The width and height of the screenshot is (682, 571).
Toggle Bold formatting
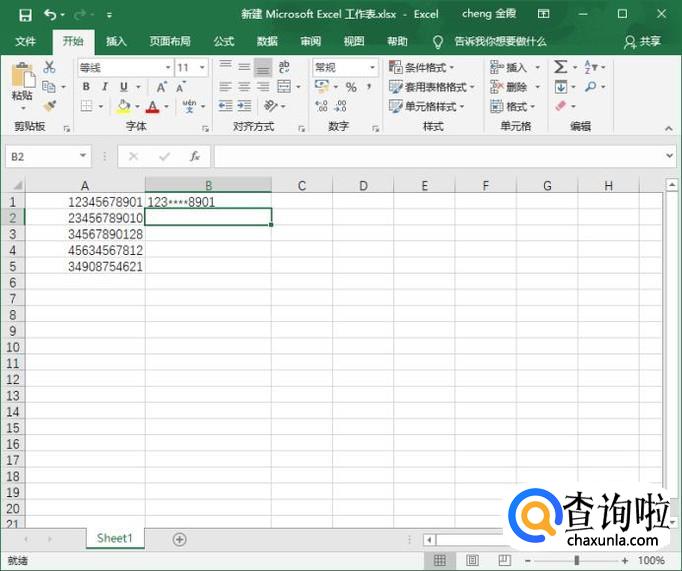[x=86, y=87]
